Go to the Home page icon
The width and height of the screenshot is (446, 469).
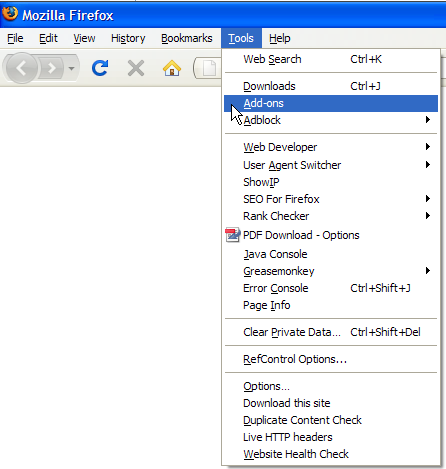172,68
